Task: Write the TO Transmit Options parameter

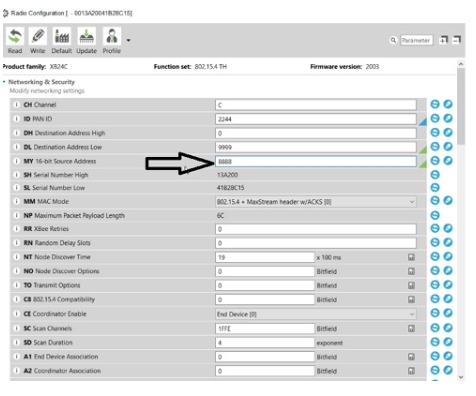Action: 448,285
